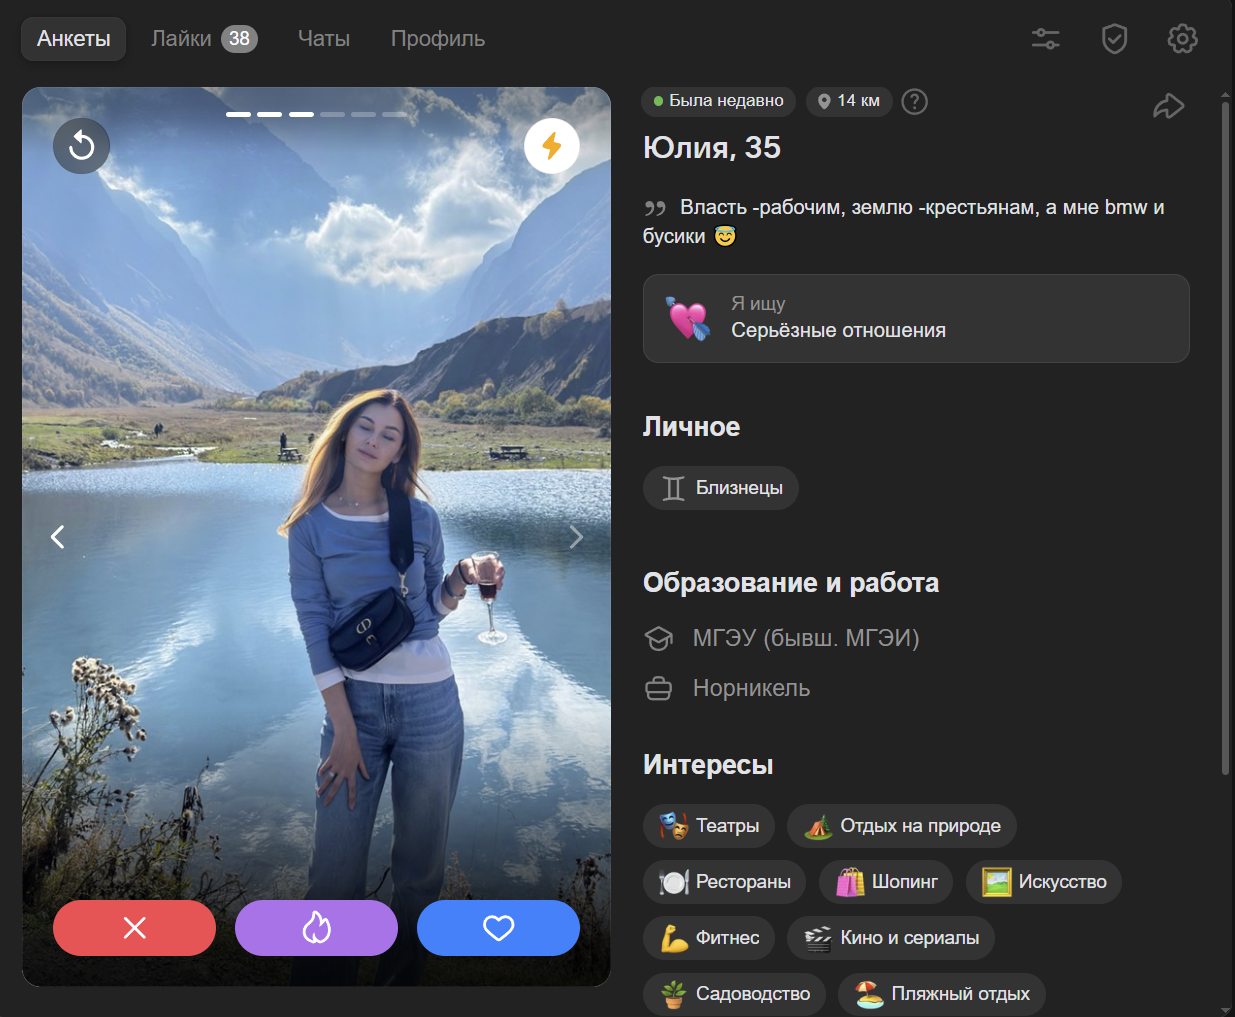The image size is (1235, 1017).
Task: Open the Серьёзные отношения card
Action: tap(916, 318)
